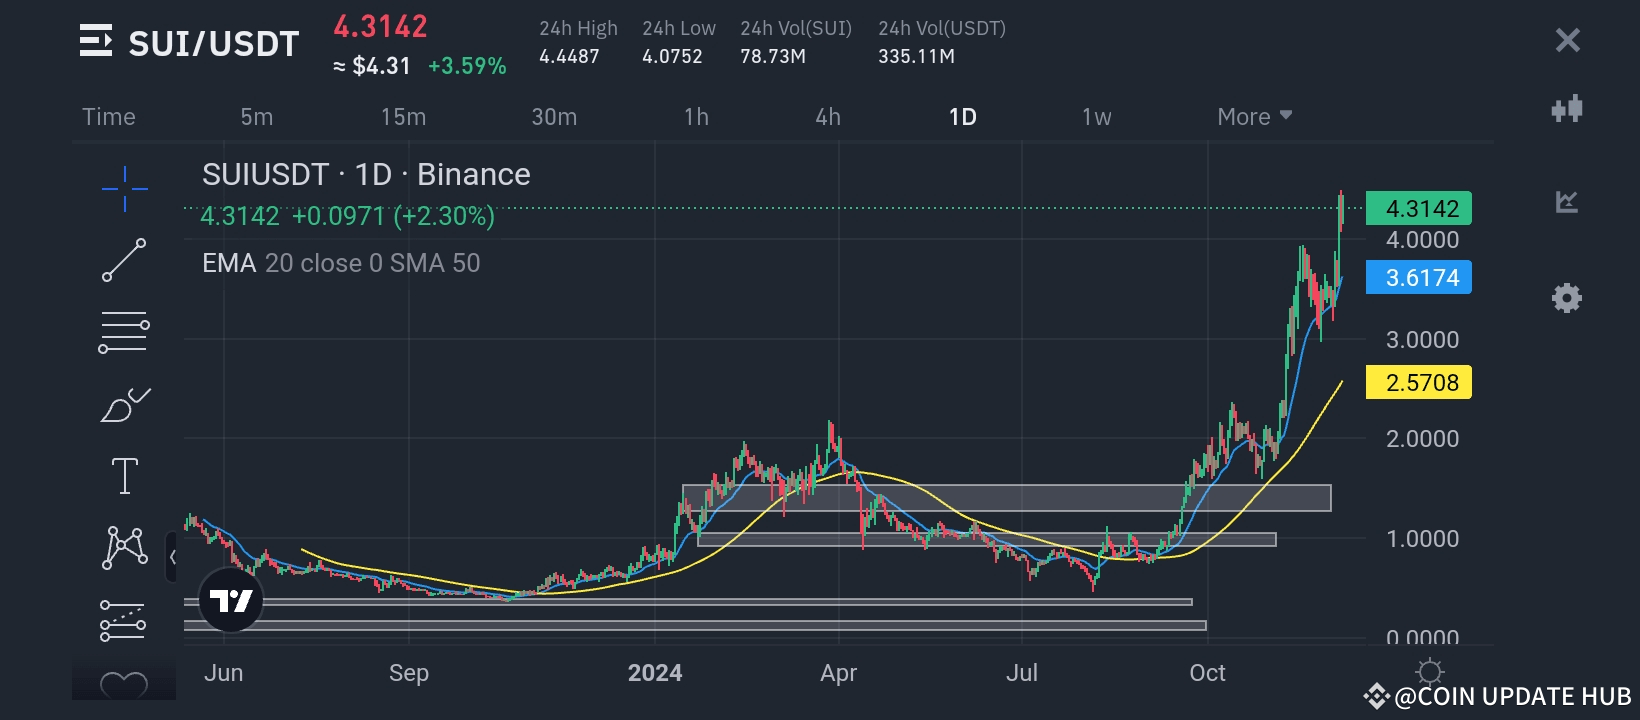
Task: Close the chart with the X icon
Action: click(x=1567, y=40)
